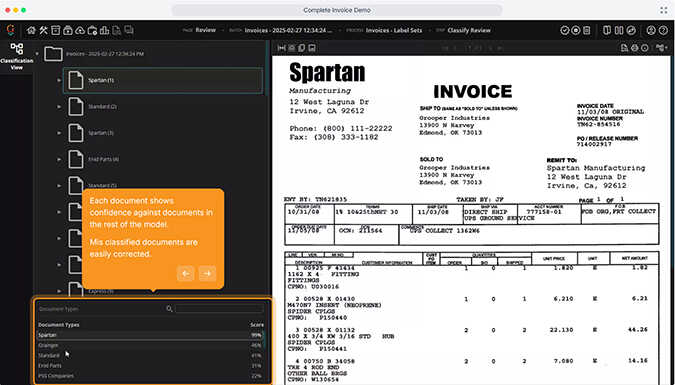
Task: Click the two-column layout icon
Action: 619,31
